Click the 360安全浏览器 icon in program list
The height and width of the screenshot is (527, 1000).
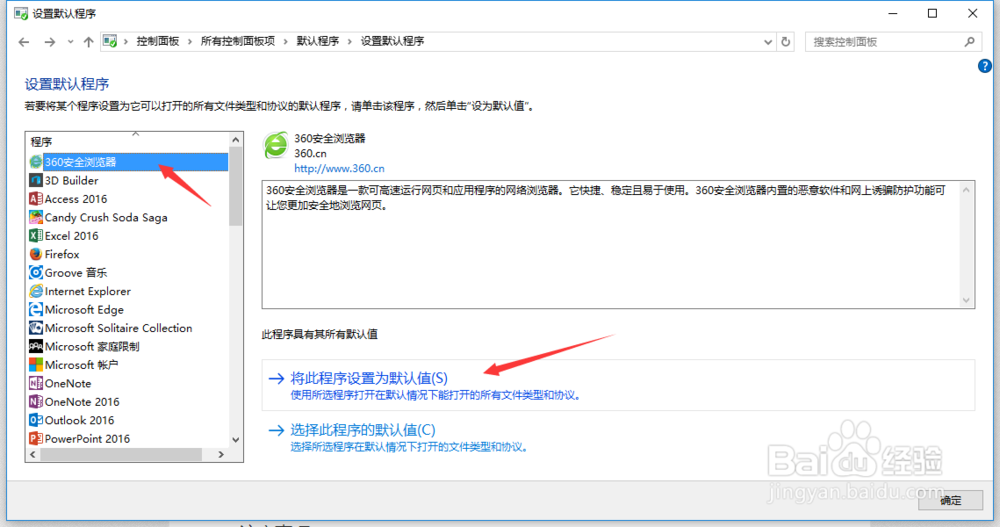point(36,162)
